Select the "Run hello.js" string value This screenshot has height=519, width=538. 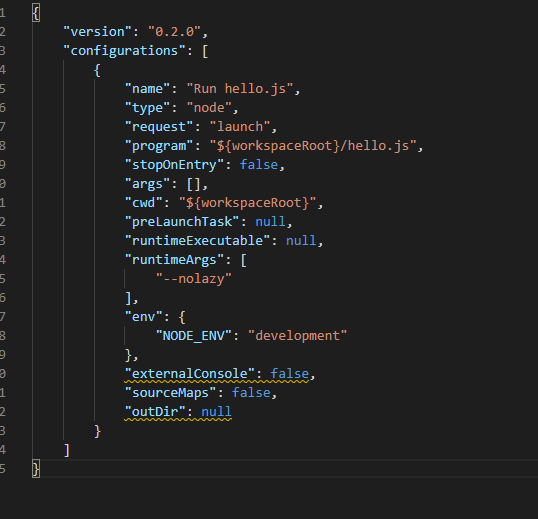click(x=240, y=89)
